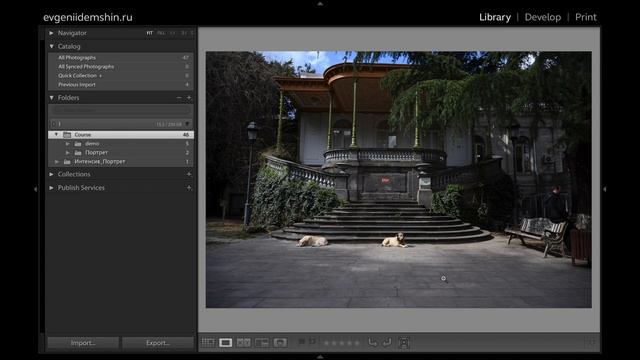Expand the Navigator panel
The image size is (640, 360).
(51, 33)
